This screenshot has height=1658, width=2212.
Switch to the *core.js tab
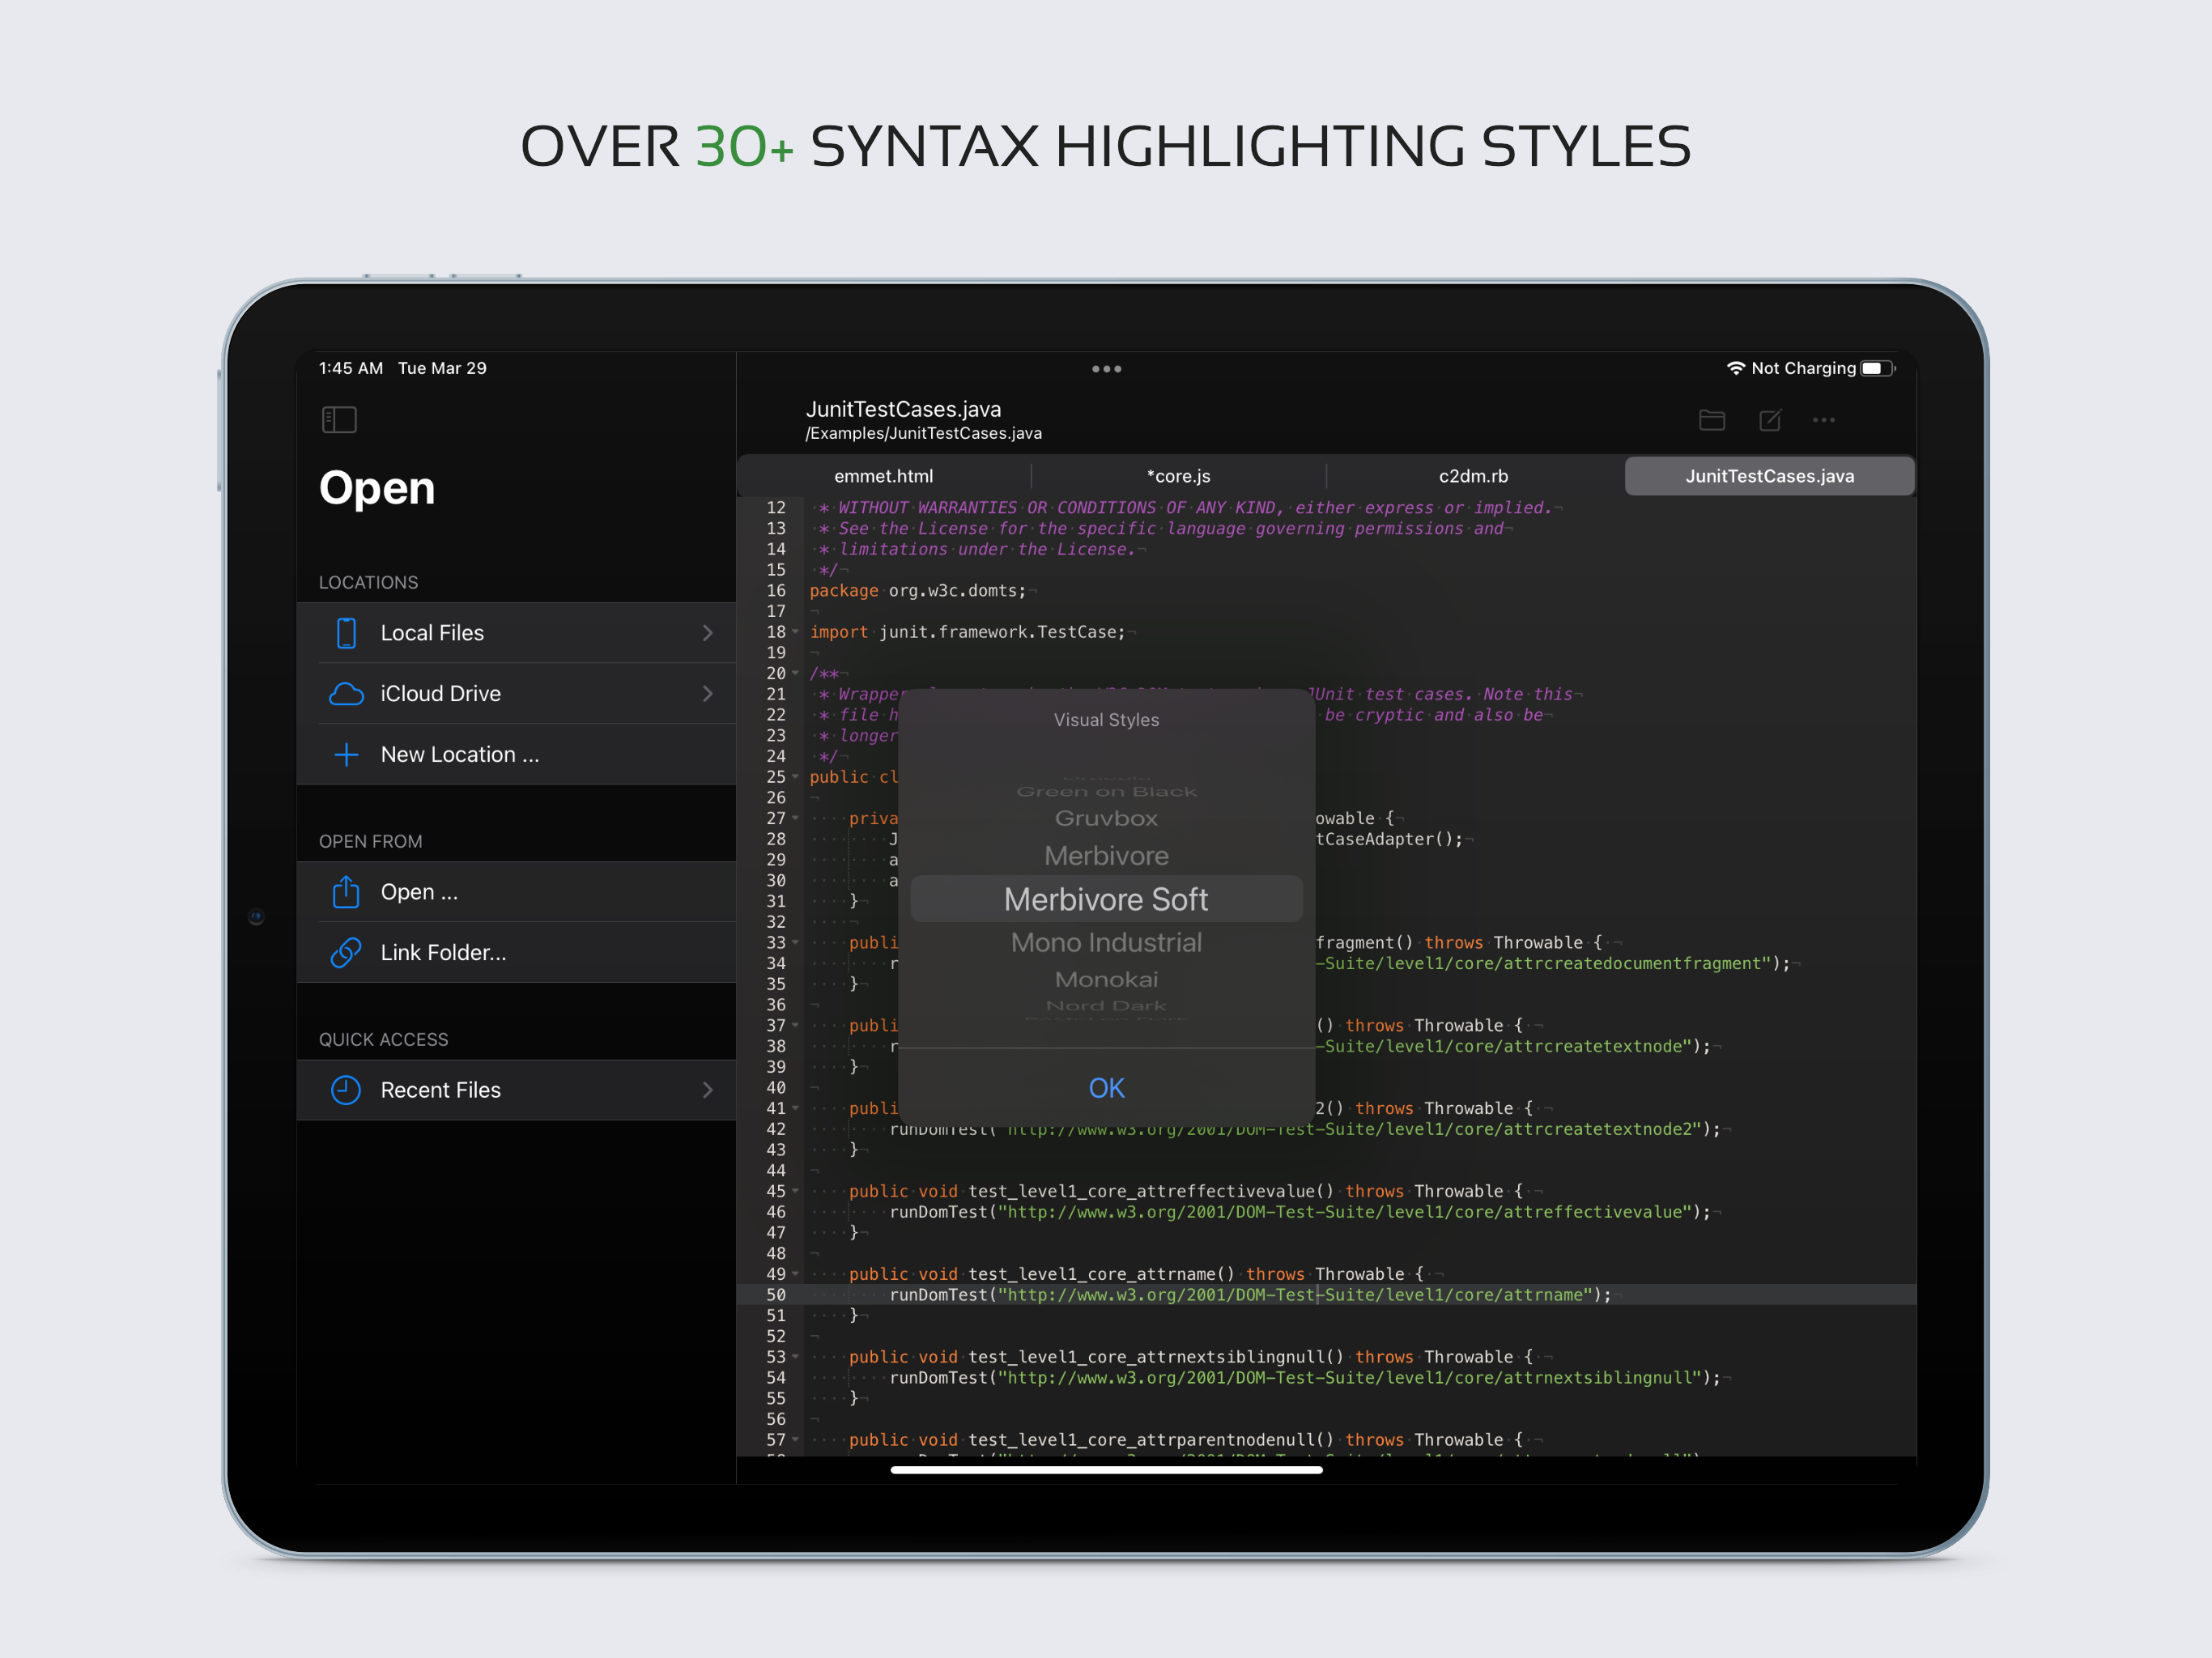(1178, 476)
